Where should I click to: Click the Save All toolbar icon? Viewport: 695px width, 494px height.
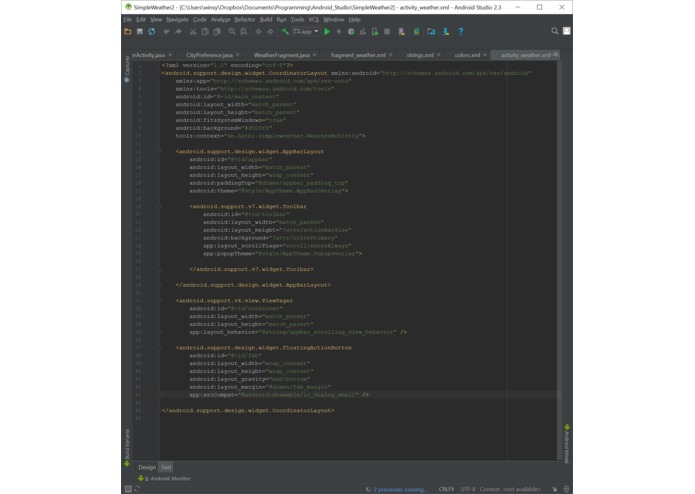tap(140, 31)
